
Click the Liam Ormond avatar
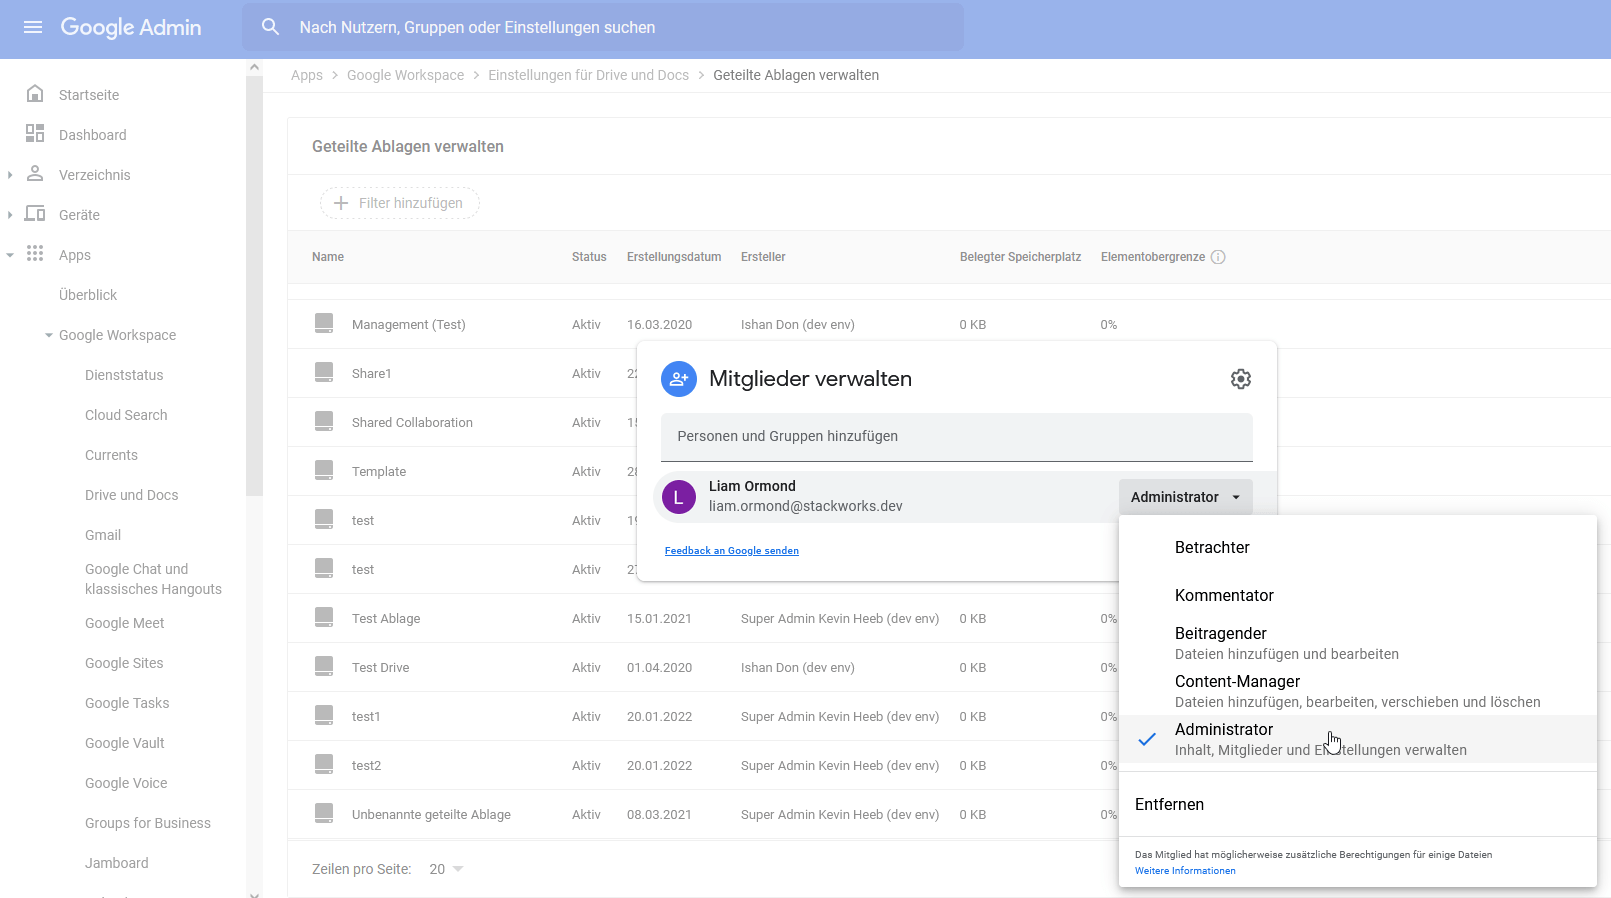[679, 496]
